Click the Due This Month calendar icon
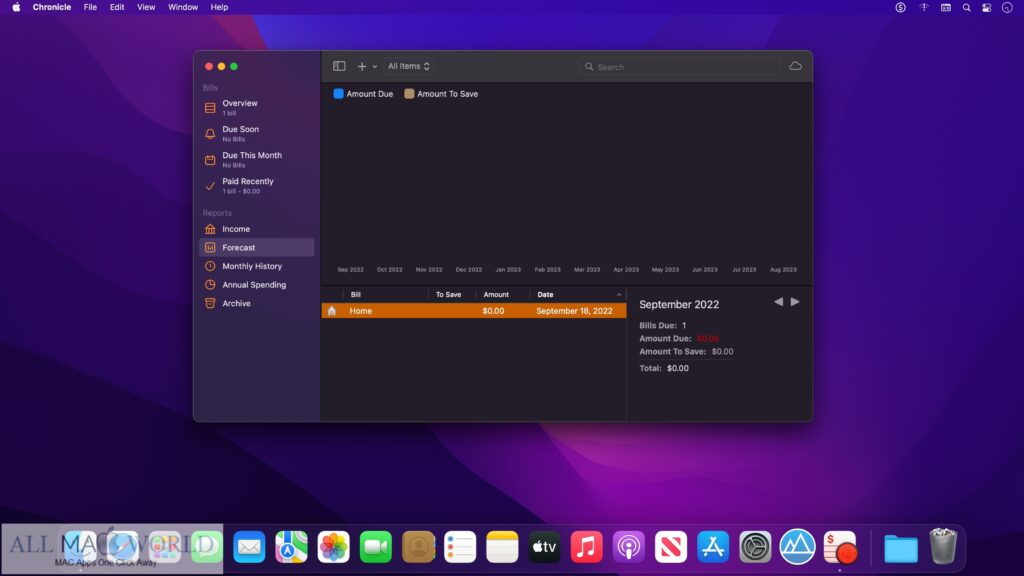The image size is (1024, 576). (x=210, y=160)
